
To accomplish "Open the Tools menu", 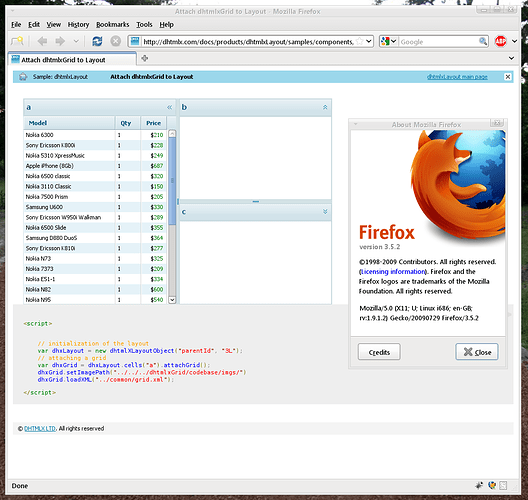I will click(x=144, y=25).
